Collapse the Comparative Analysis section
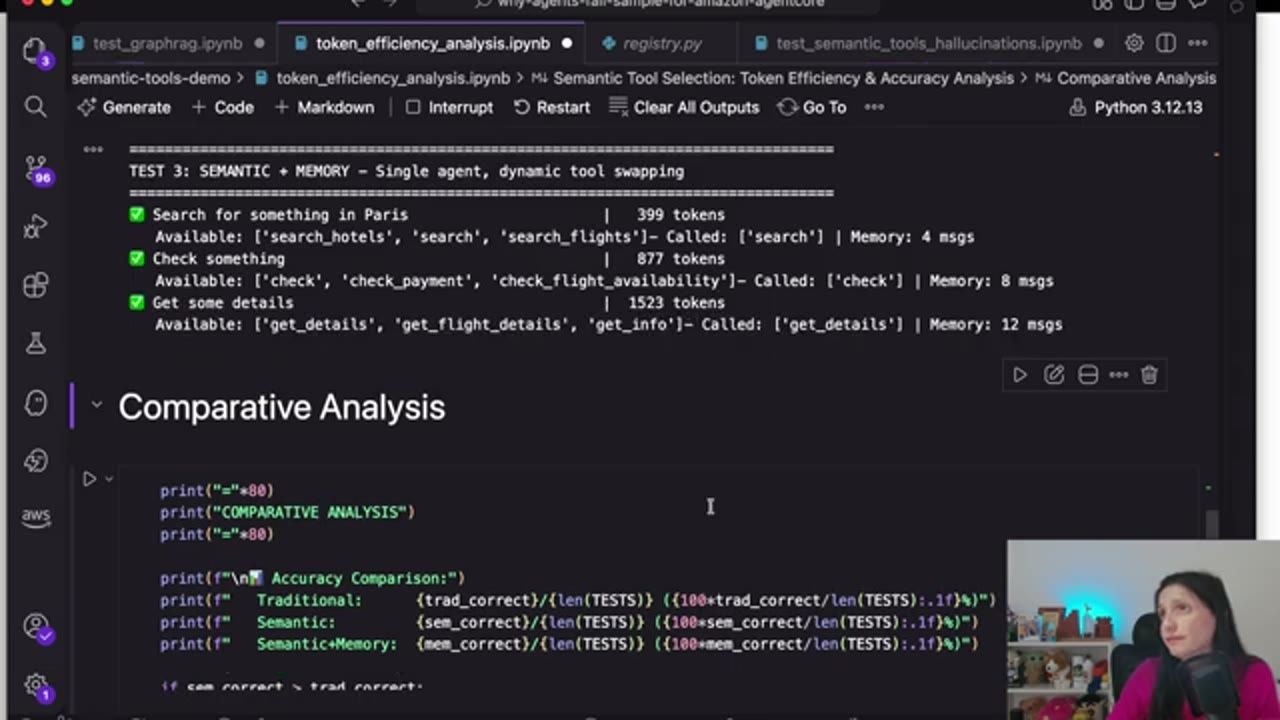 (x=96, y=405)
